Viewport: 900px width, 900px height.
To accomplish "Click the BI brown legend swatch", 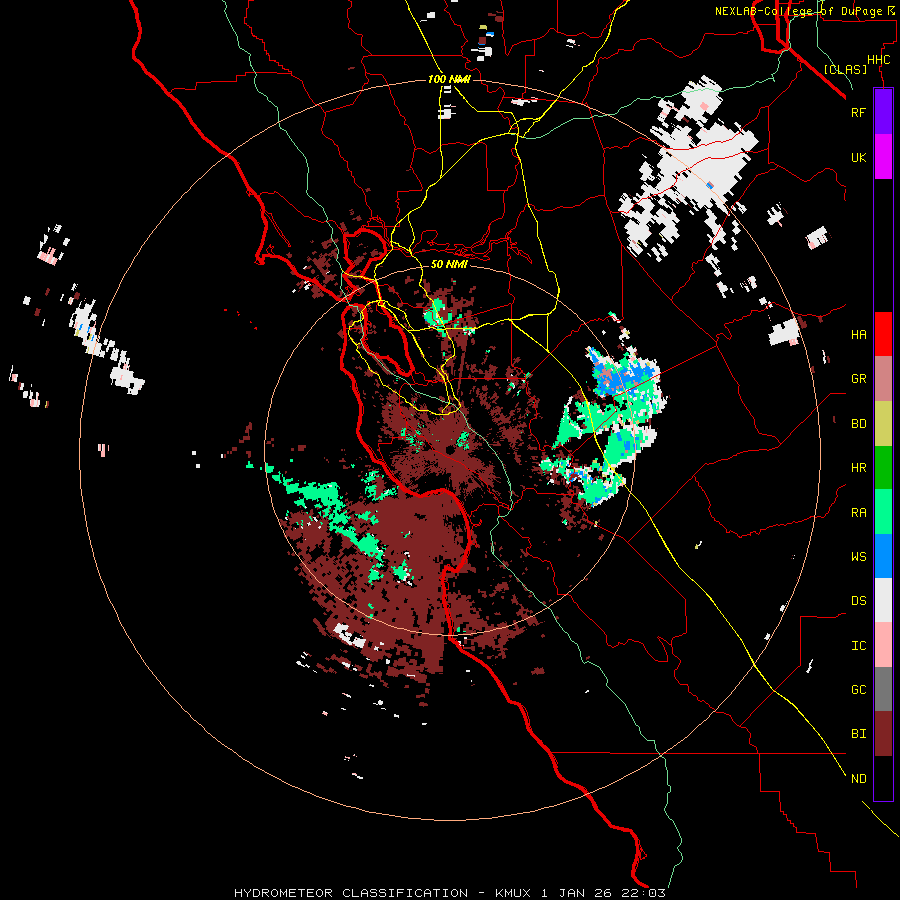I will pos(883,734).
